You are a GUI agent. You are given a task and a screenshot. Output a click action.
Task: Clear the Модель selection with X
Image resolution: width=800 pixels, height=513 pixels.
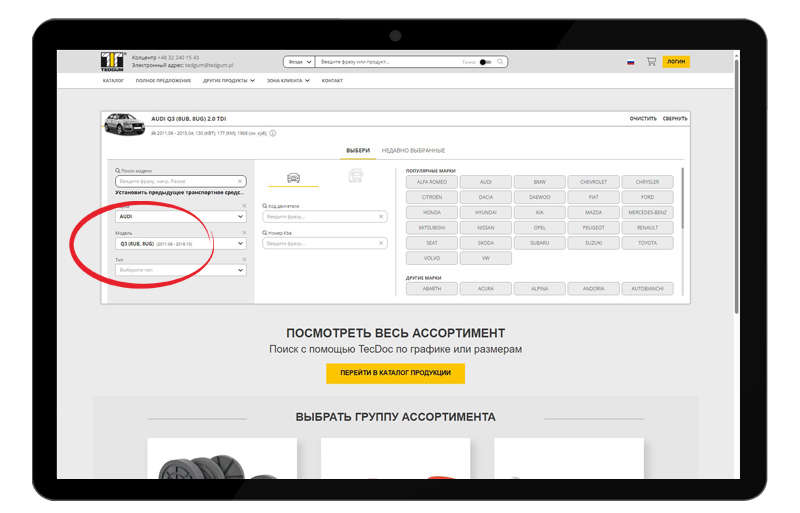click(244, 233)
